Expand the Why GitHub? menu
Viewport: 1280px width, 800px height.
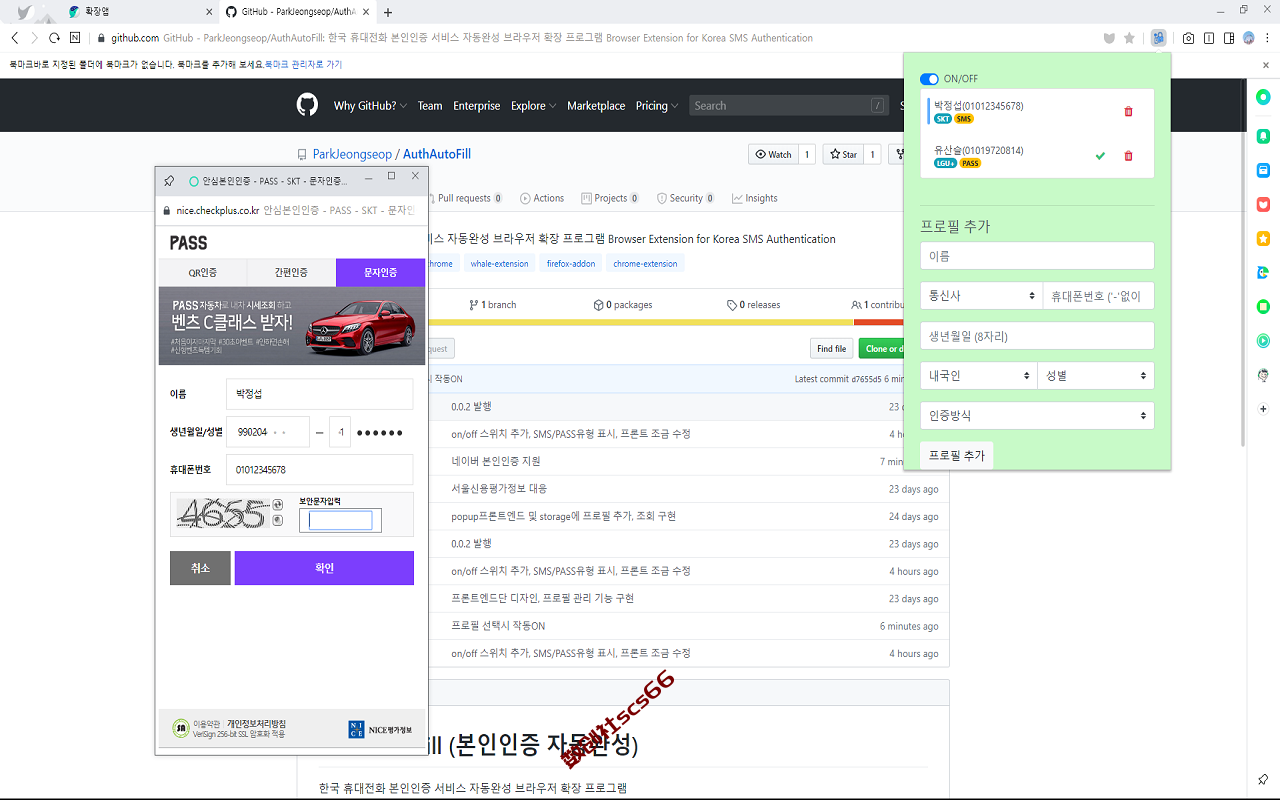tap(370, 106)
